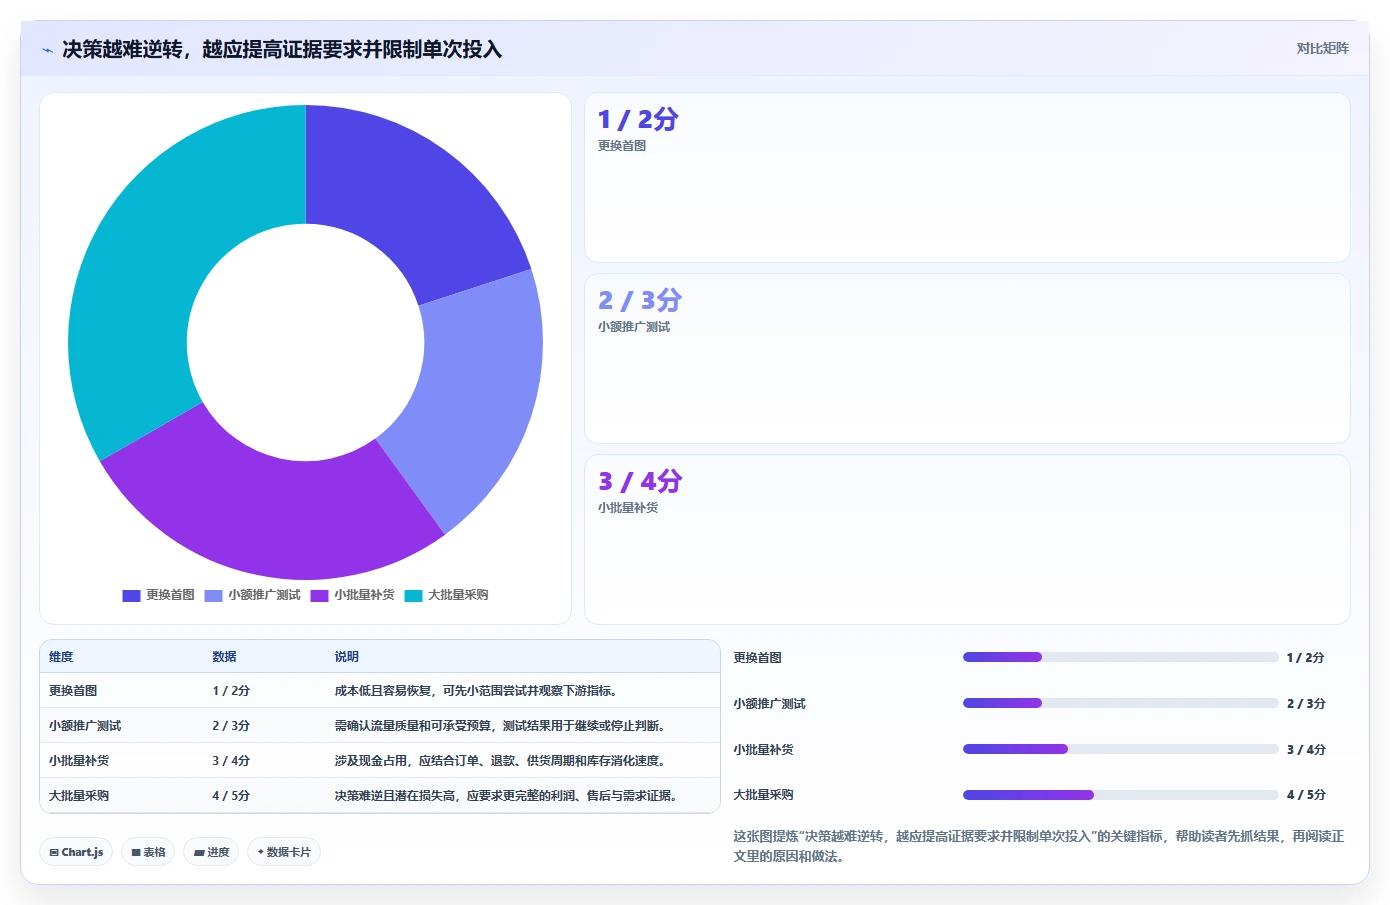Click the 4 / 5分 value after the progress bar
Viewport: 1390px width, 905px height.
[1306, 795]
